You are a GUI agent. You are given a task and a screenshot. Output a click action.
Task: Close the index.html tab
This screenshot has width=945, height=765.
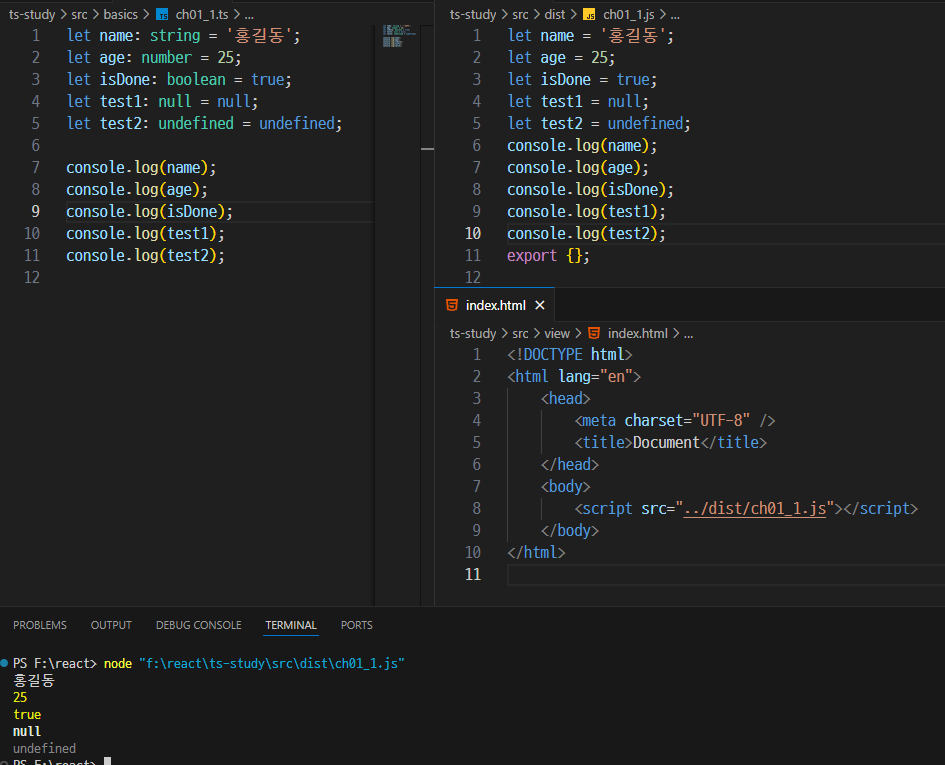(540, 305)
